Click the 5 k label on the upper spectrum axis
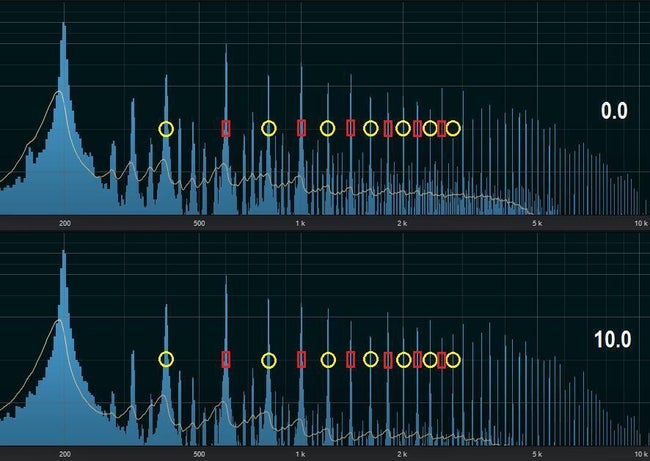 [536, 223]
